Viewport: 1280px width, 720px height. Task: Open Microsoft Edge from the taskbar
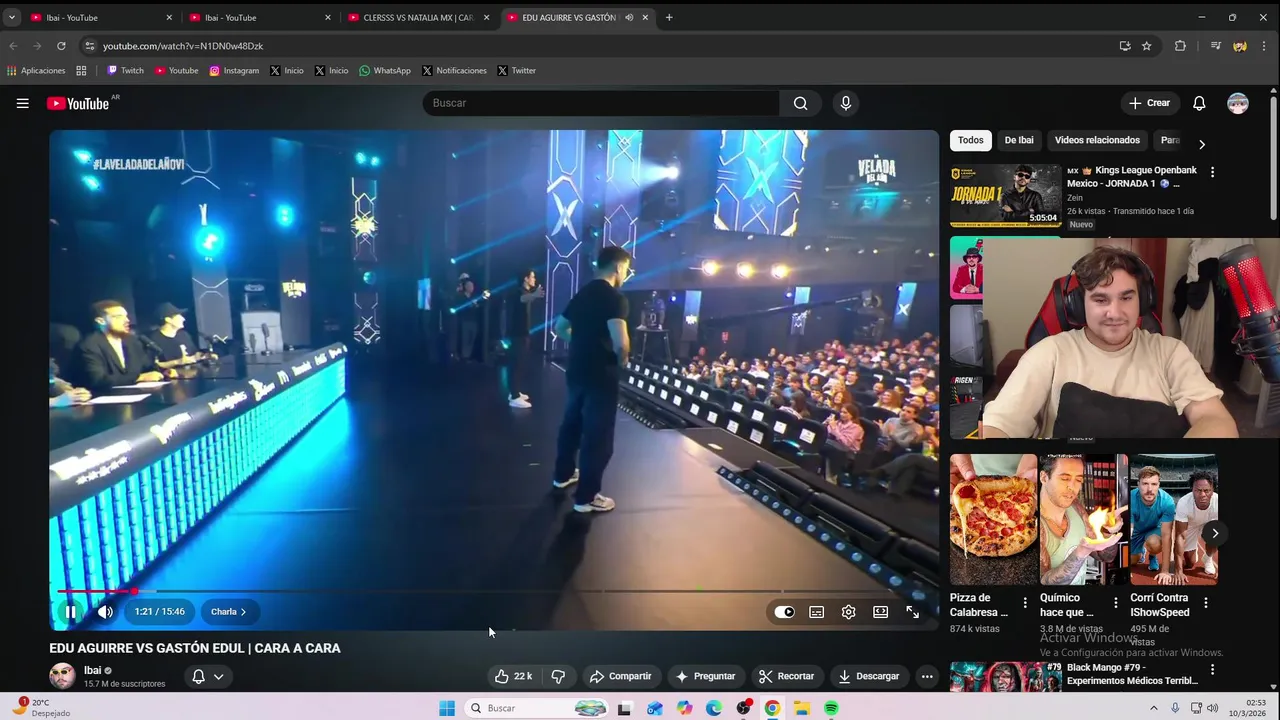[713, 708]
